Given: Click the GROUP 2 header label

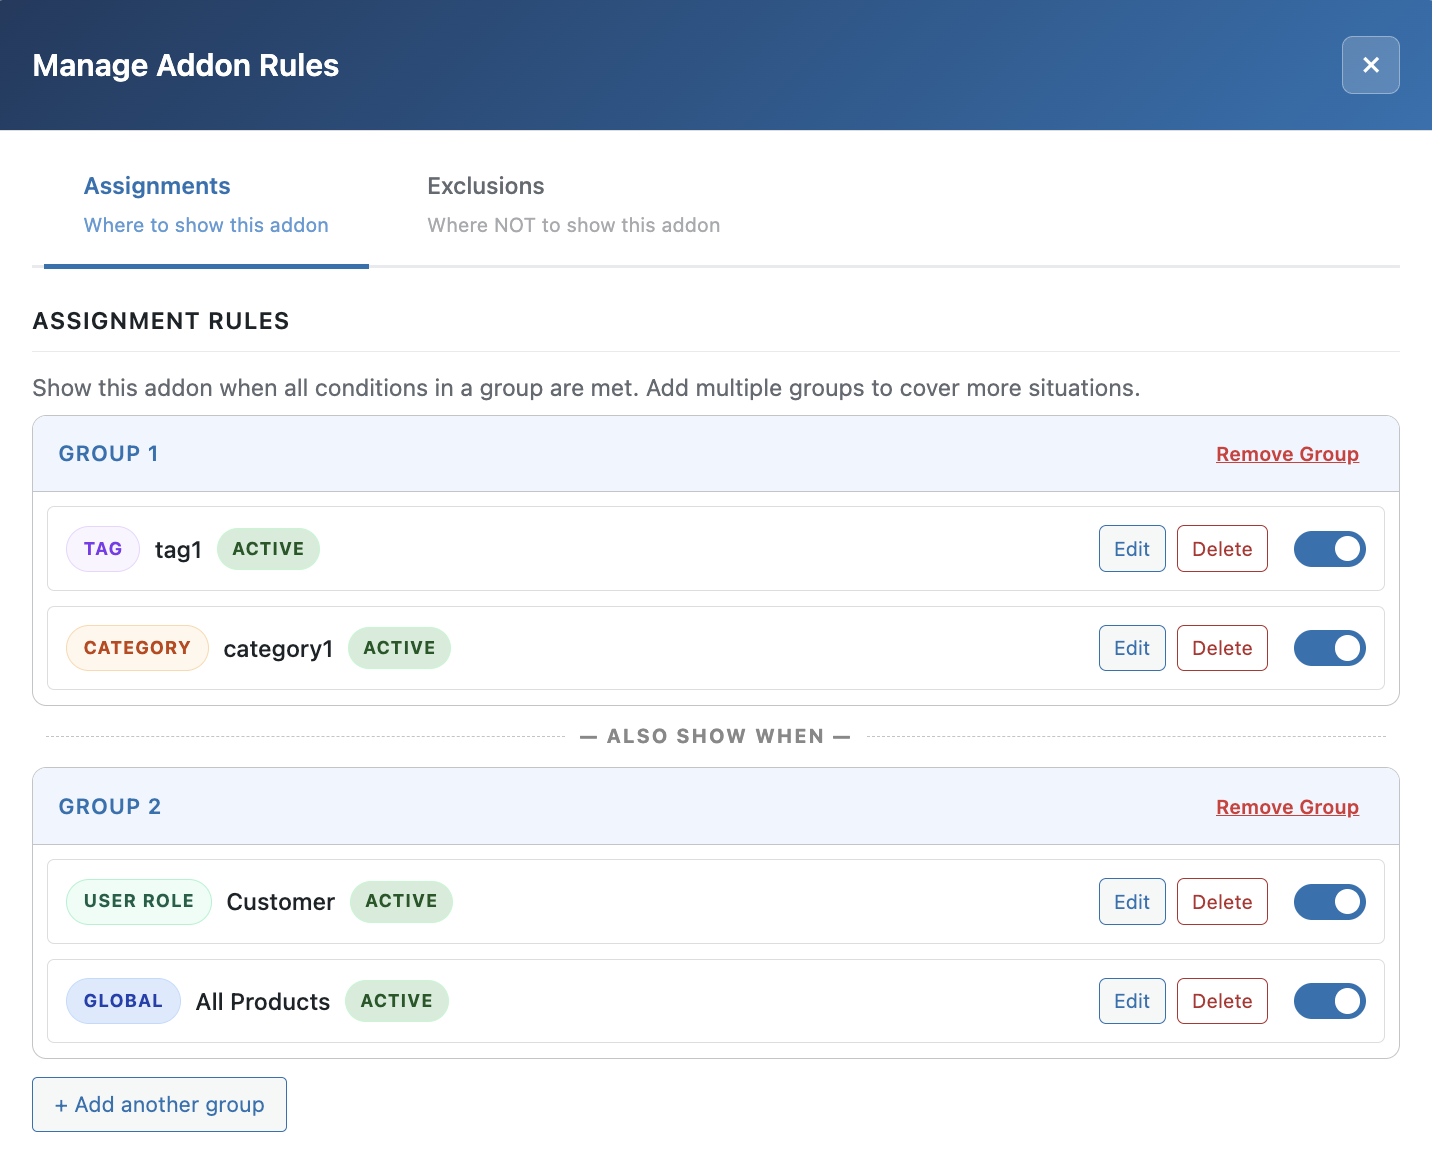Looking at the screenshot, I should pyautogui.click(x=110, y=807).
